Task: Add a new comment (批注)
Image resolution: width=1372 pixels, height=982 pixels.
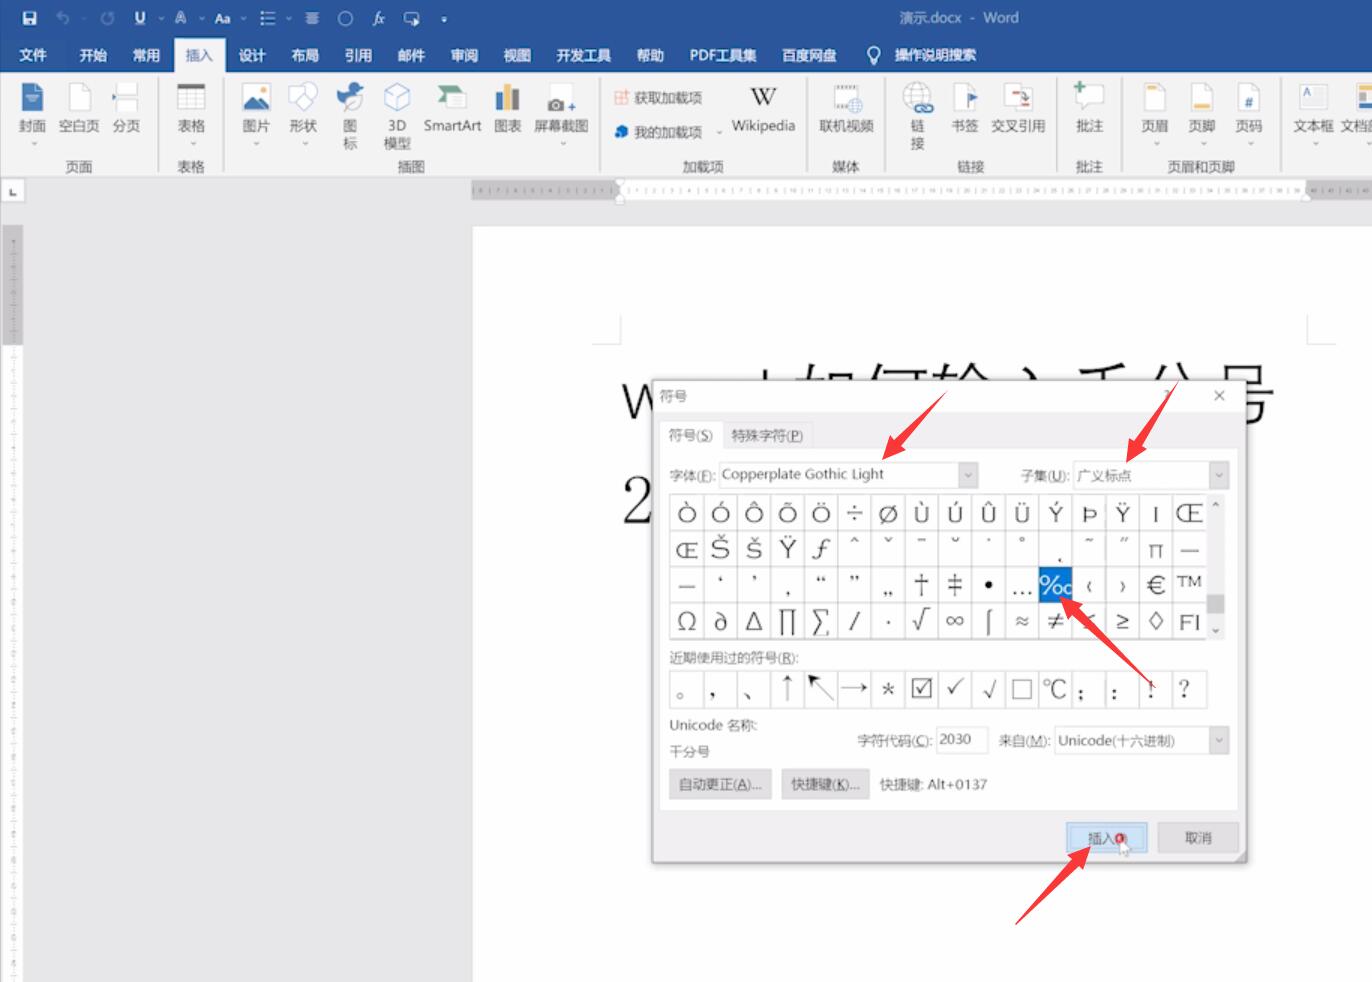Action: coord(1089,108)
